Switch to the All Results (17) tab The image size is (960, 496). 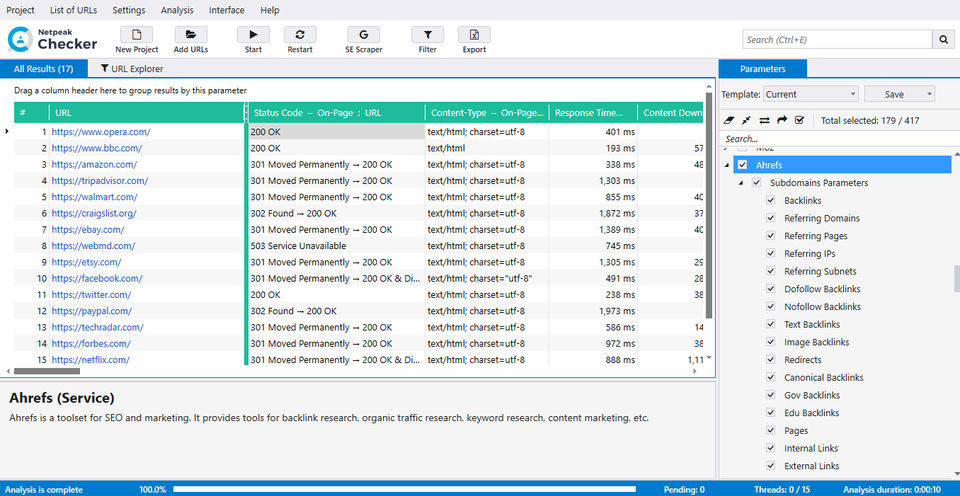pos(43,69)
